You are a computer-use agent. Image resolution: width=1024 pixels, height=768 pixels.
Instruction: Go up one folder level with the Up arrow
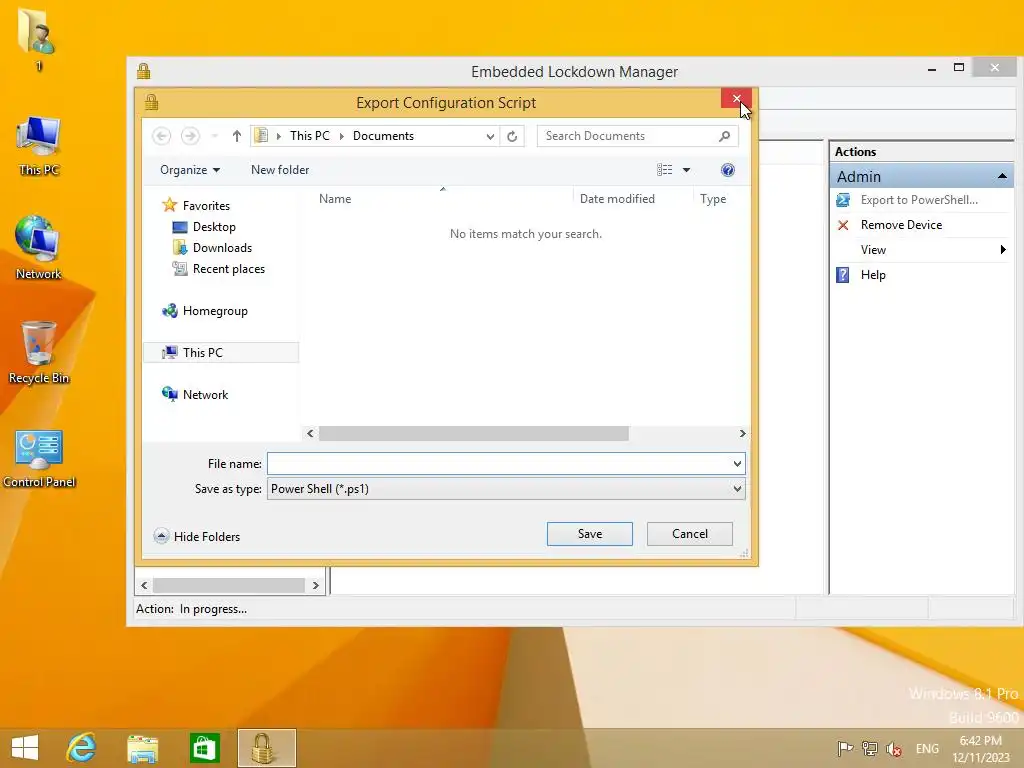pos(236,136)
